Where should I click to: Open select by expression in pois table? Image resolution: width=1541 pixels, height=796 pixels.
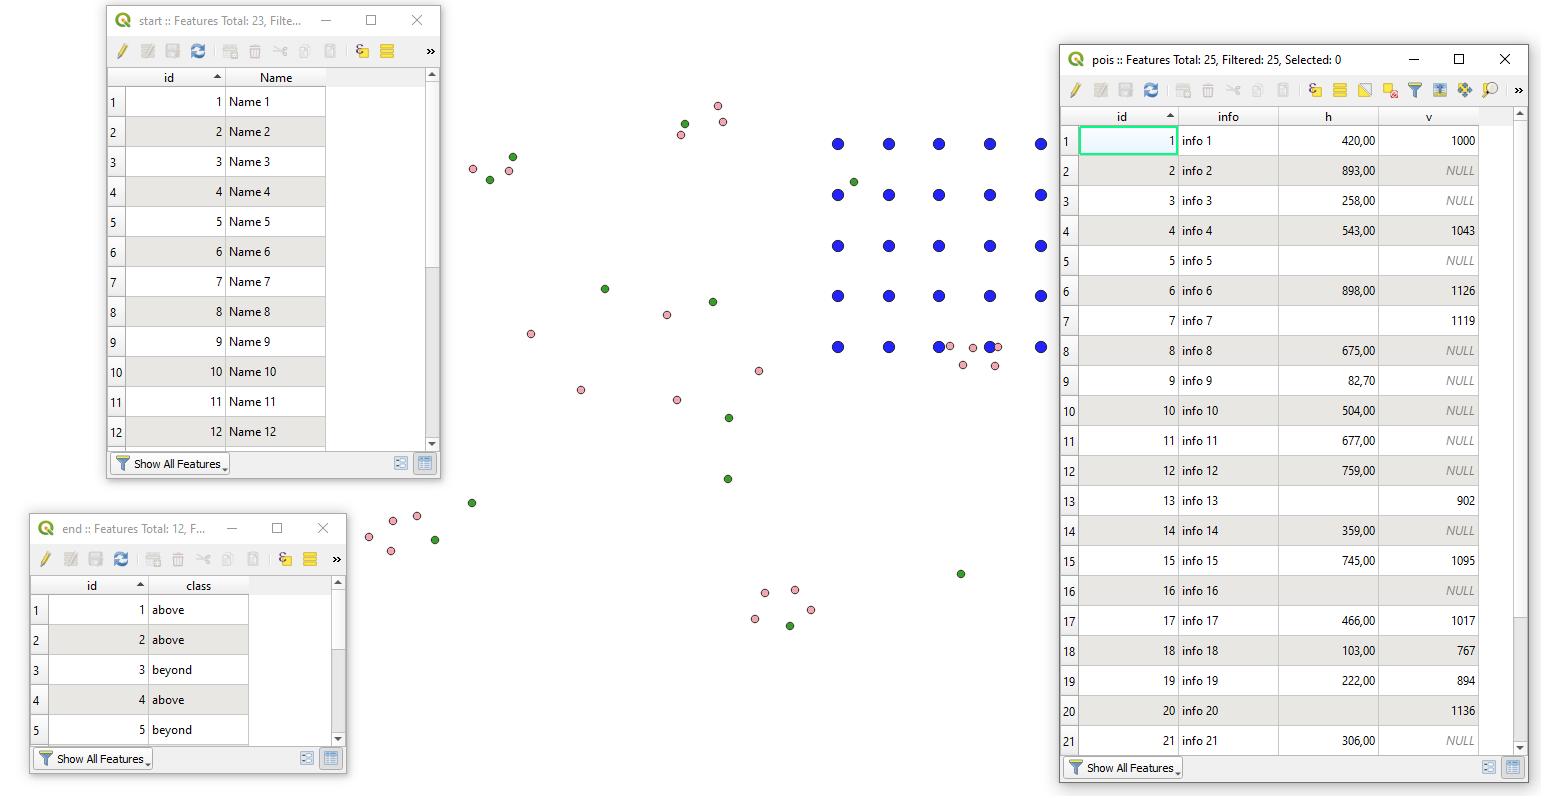pos(1315,90)
